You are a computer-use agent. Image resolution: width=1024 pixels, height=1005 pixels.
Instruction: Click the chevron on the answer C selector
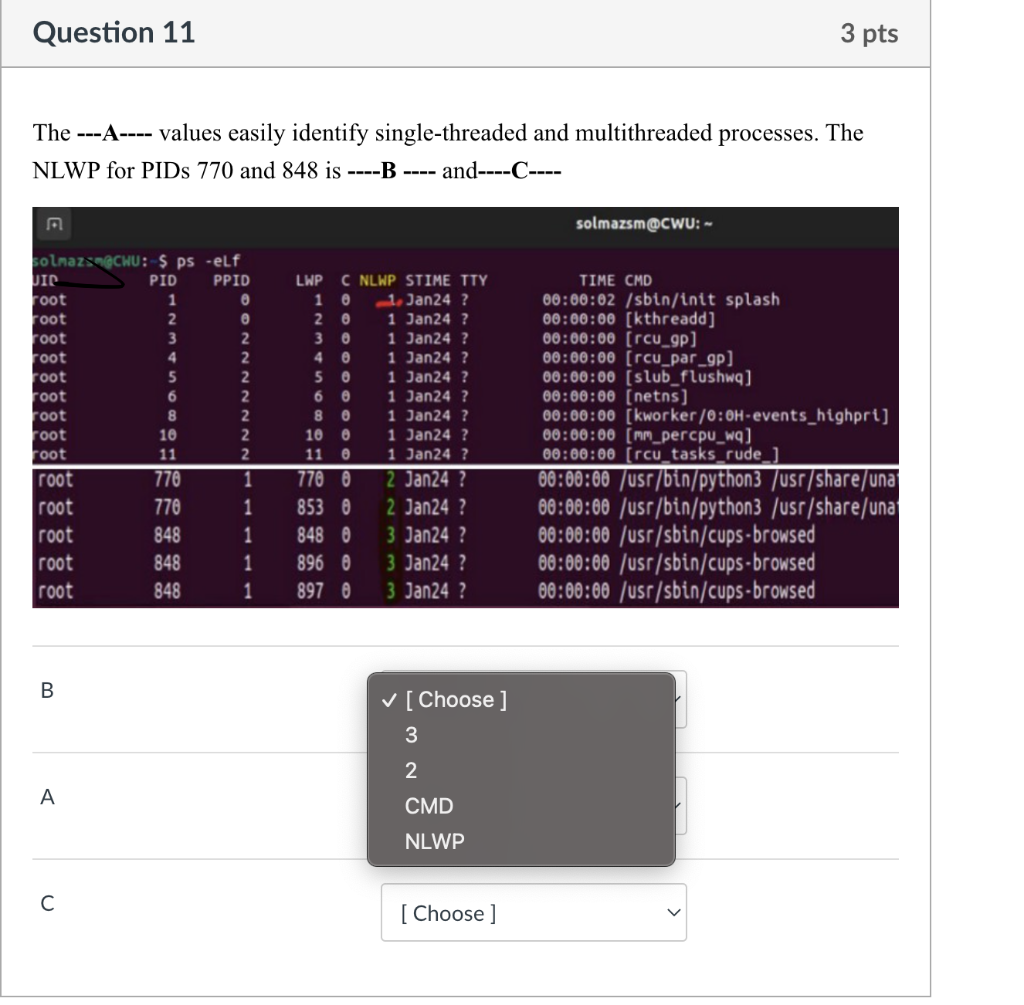(x=674, y=912)
